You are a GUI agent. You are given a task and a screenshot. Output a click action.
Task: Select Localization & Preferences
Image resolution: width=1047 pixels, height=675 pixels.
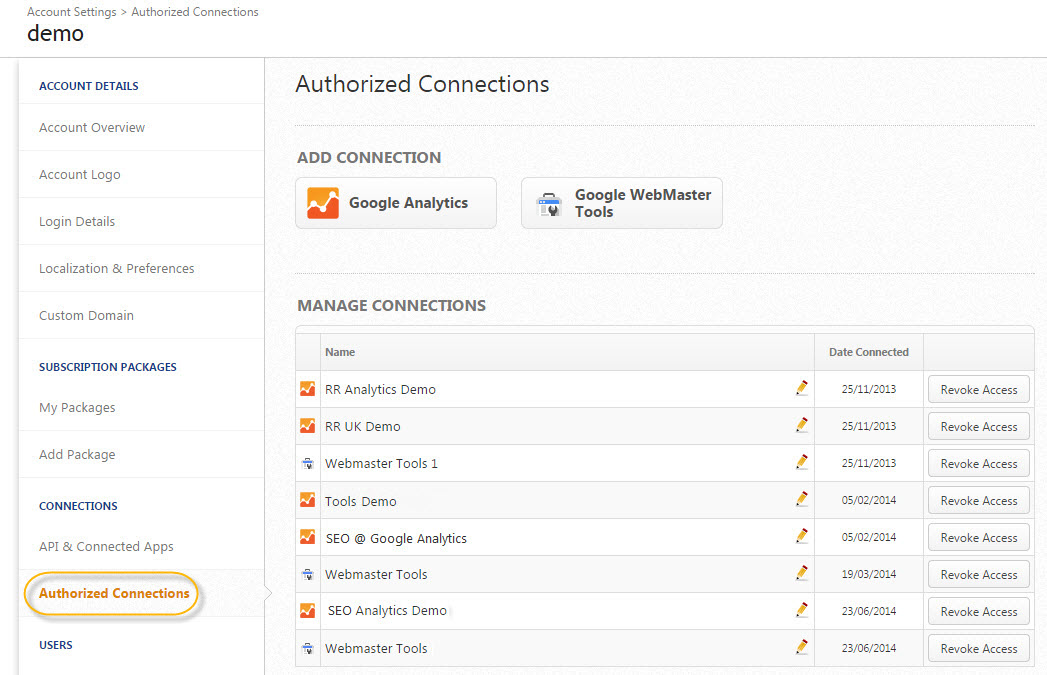pyautogui.click(x=117, y=269)
